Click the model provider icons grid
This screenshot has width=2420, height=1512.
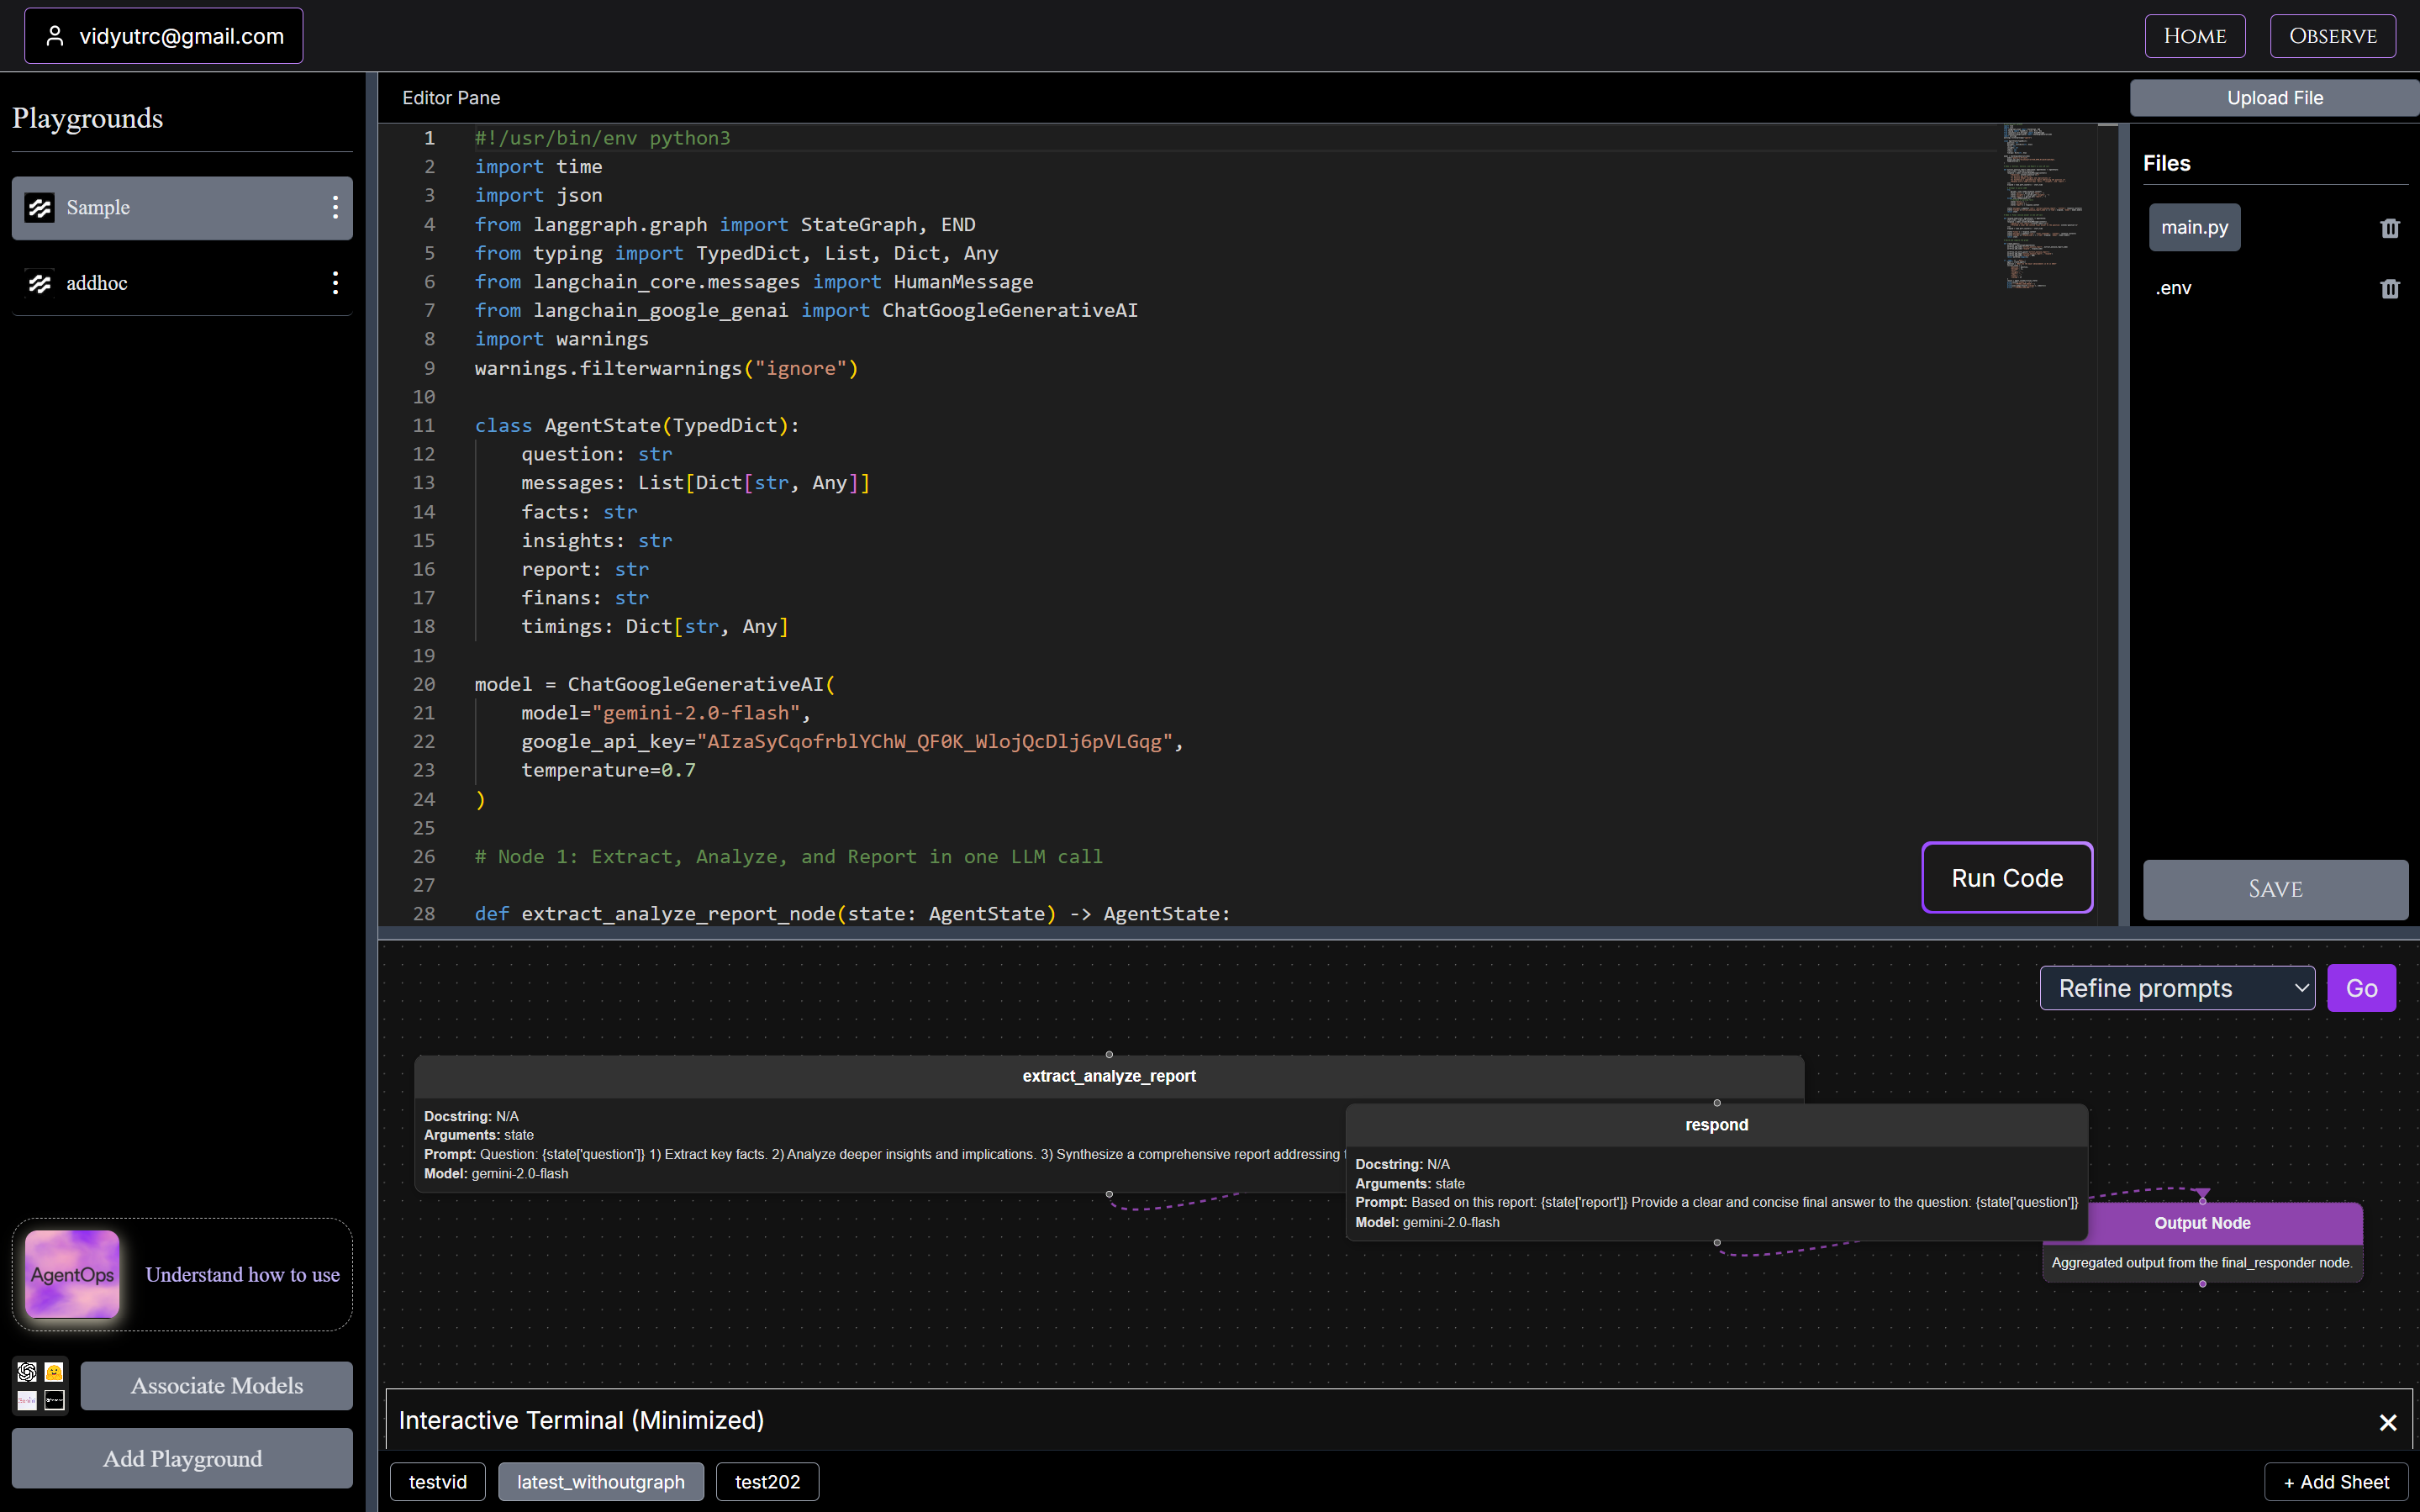(41, 1385)
